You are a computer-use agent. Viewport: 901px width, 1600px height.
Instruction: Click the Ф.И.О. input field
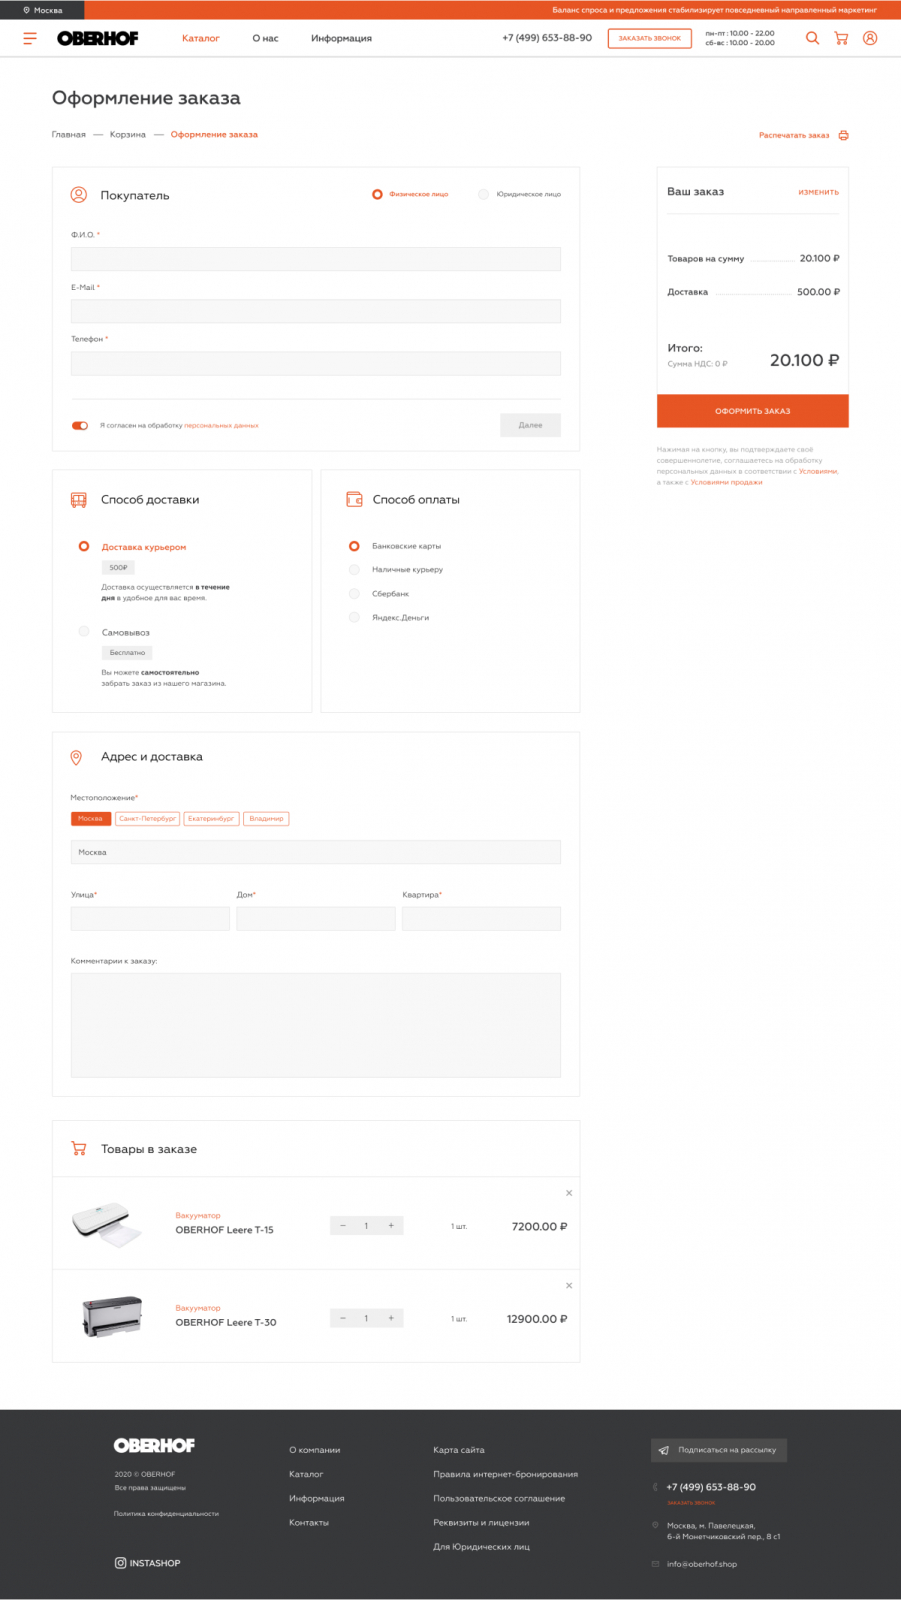[315, 259]
